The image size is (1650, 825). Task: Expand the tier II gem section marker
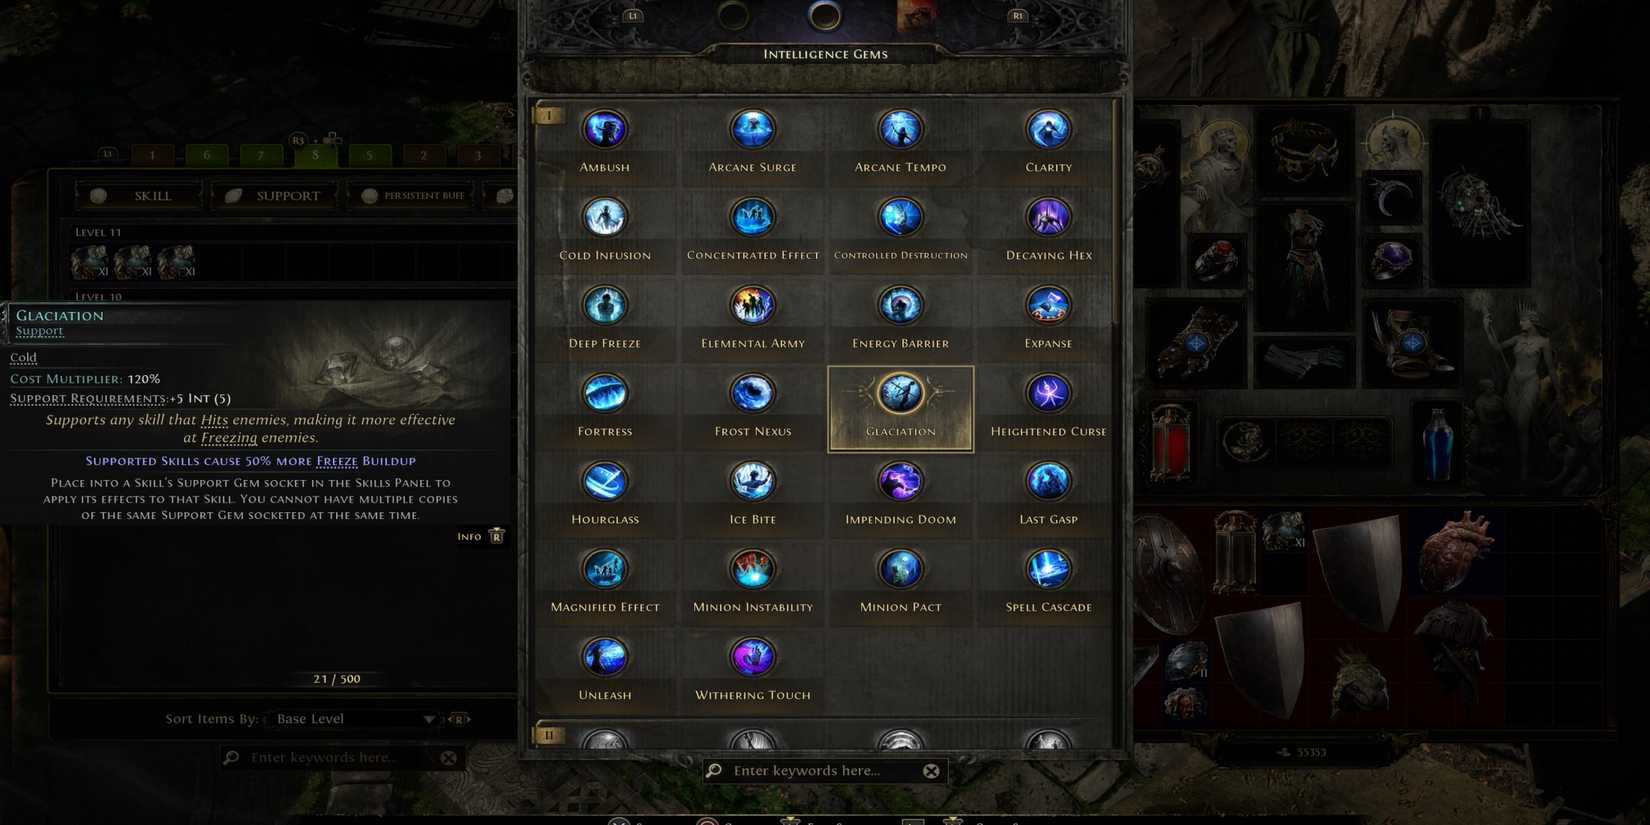(x=549, y=735)
